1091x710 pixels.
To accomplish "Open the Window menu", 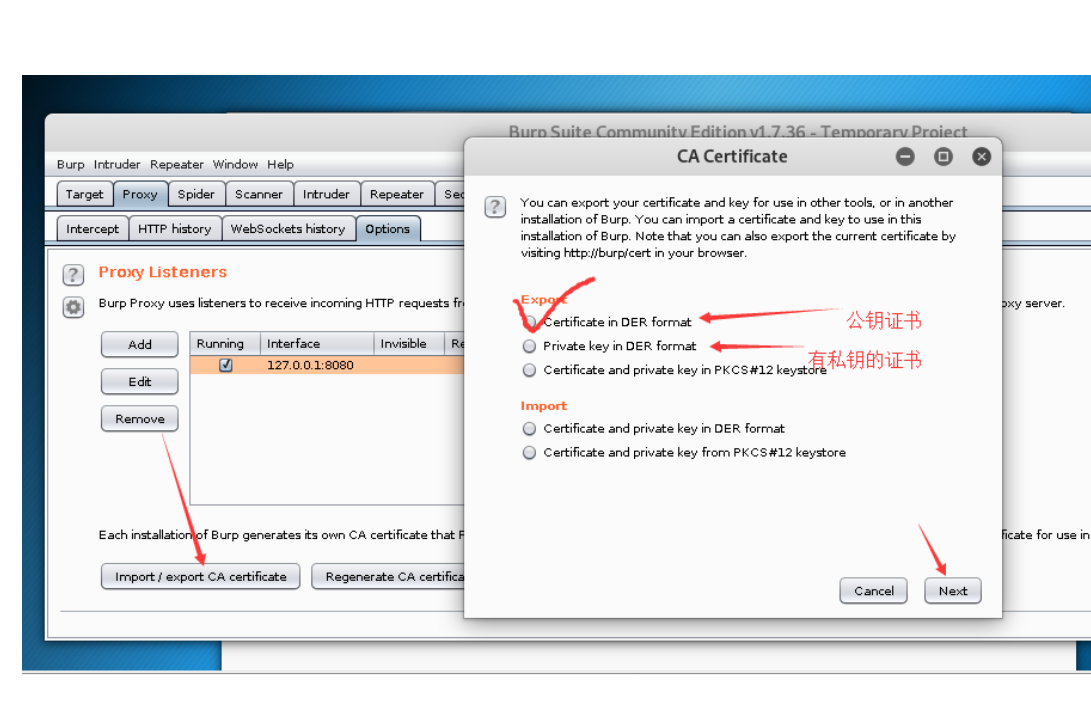I will 235,164.
